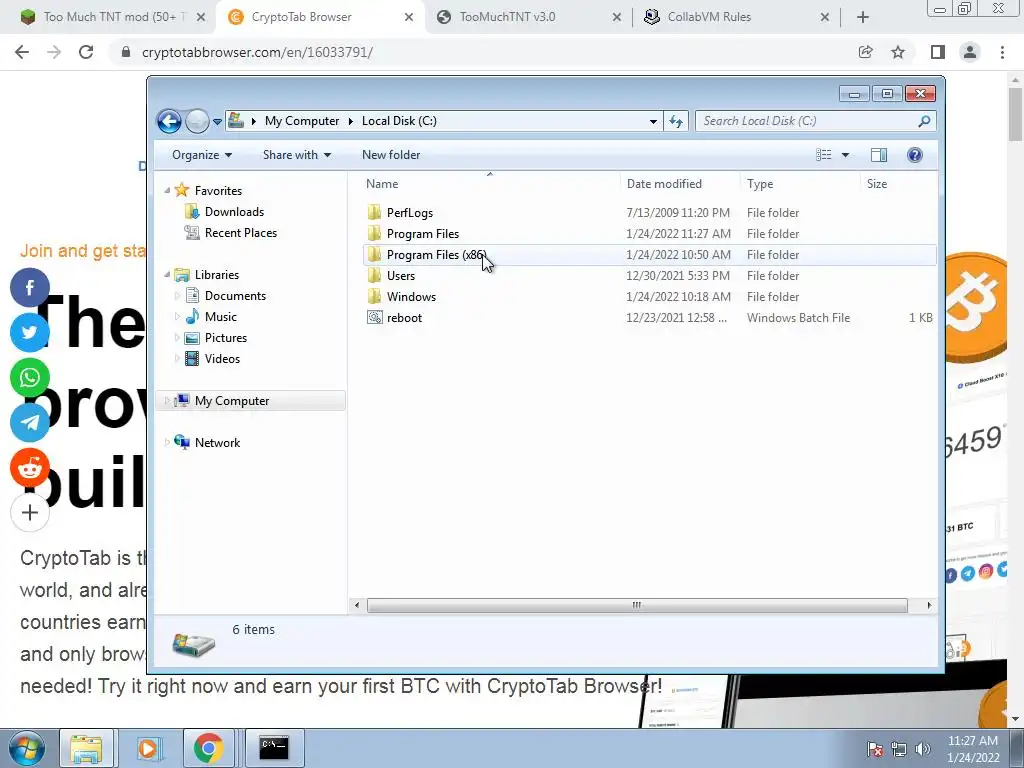Collapse the Favorites group arrow
Screen dimensions: 1024x768
pyautogui.click(x=167, y=191)
